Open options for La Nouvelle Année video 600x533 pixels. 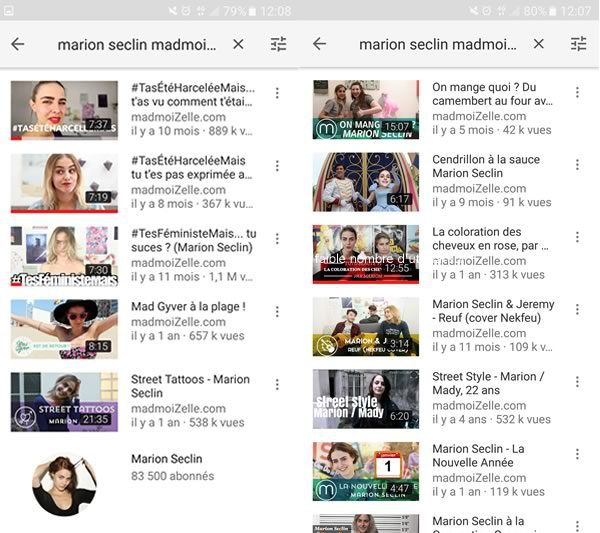(577, 454)
